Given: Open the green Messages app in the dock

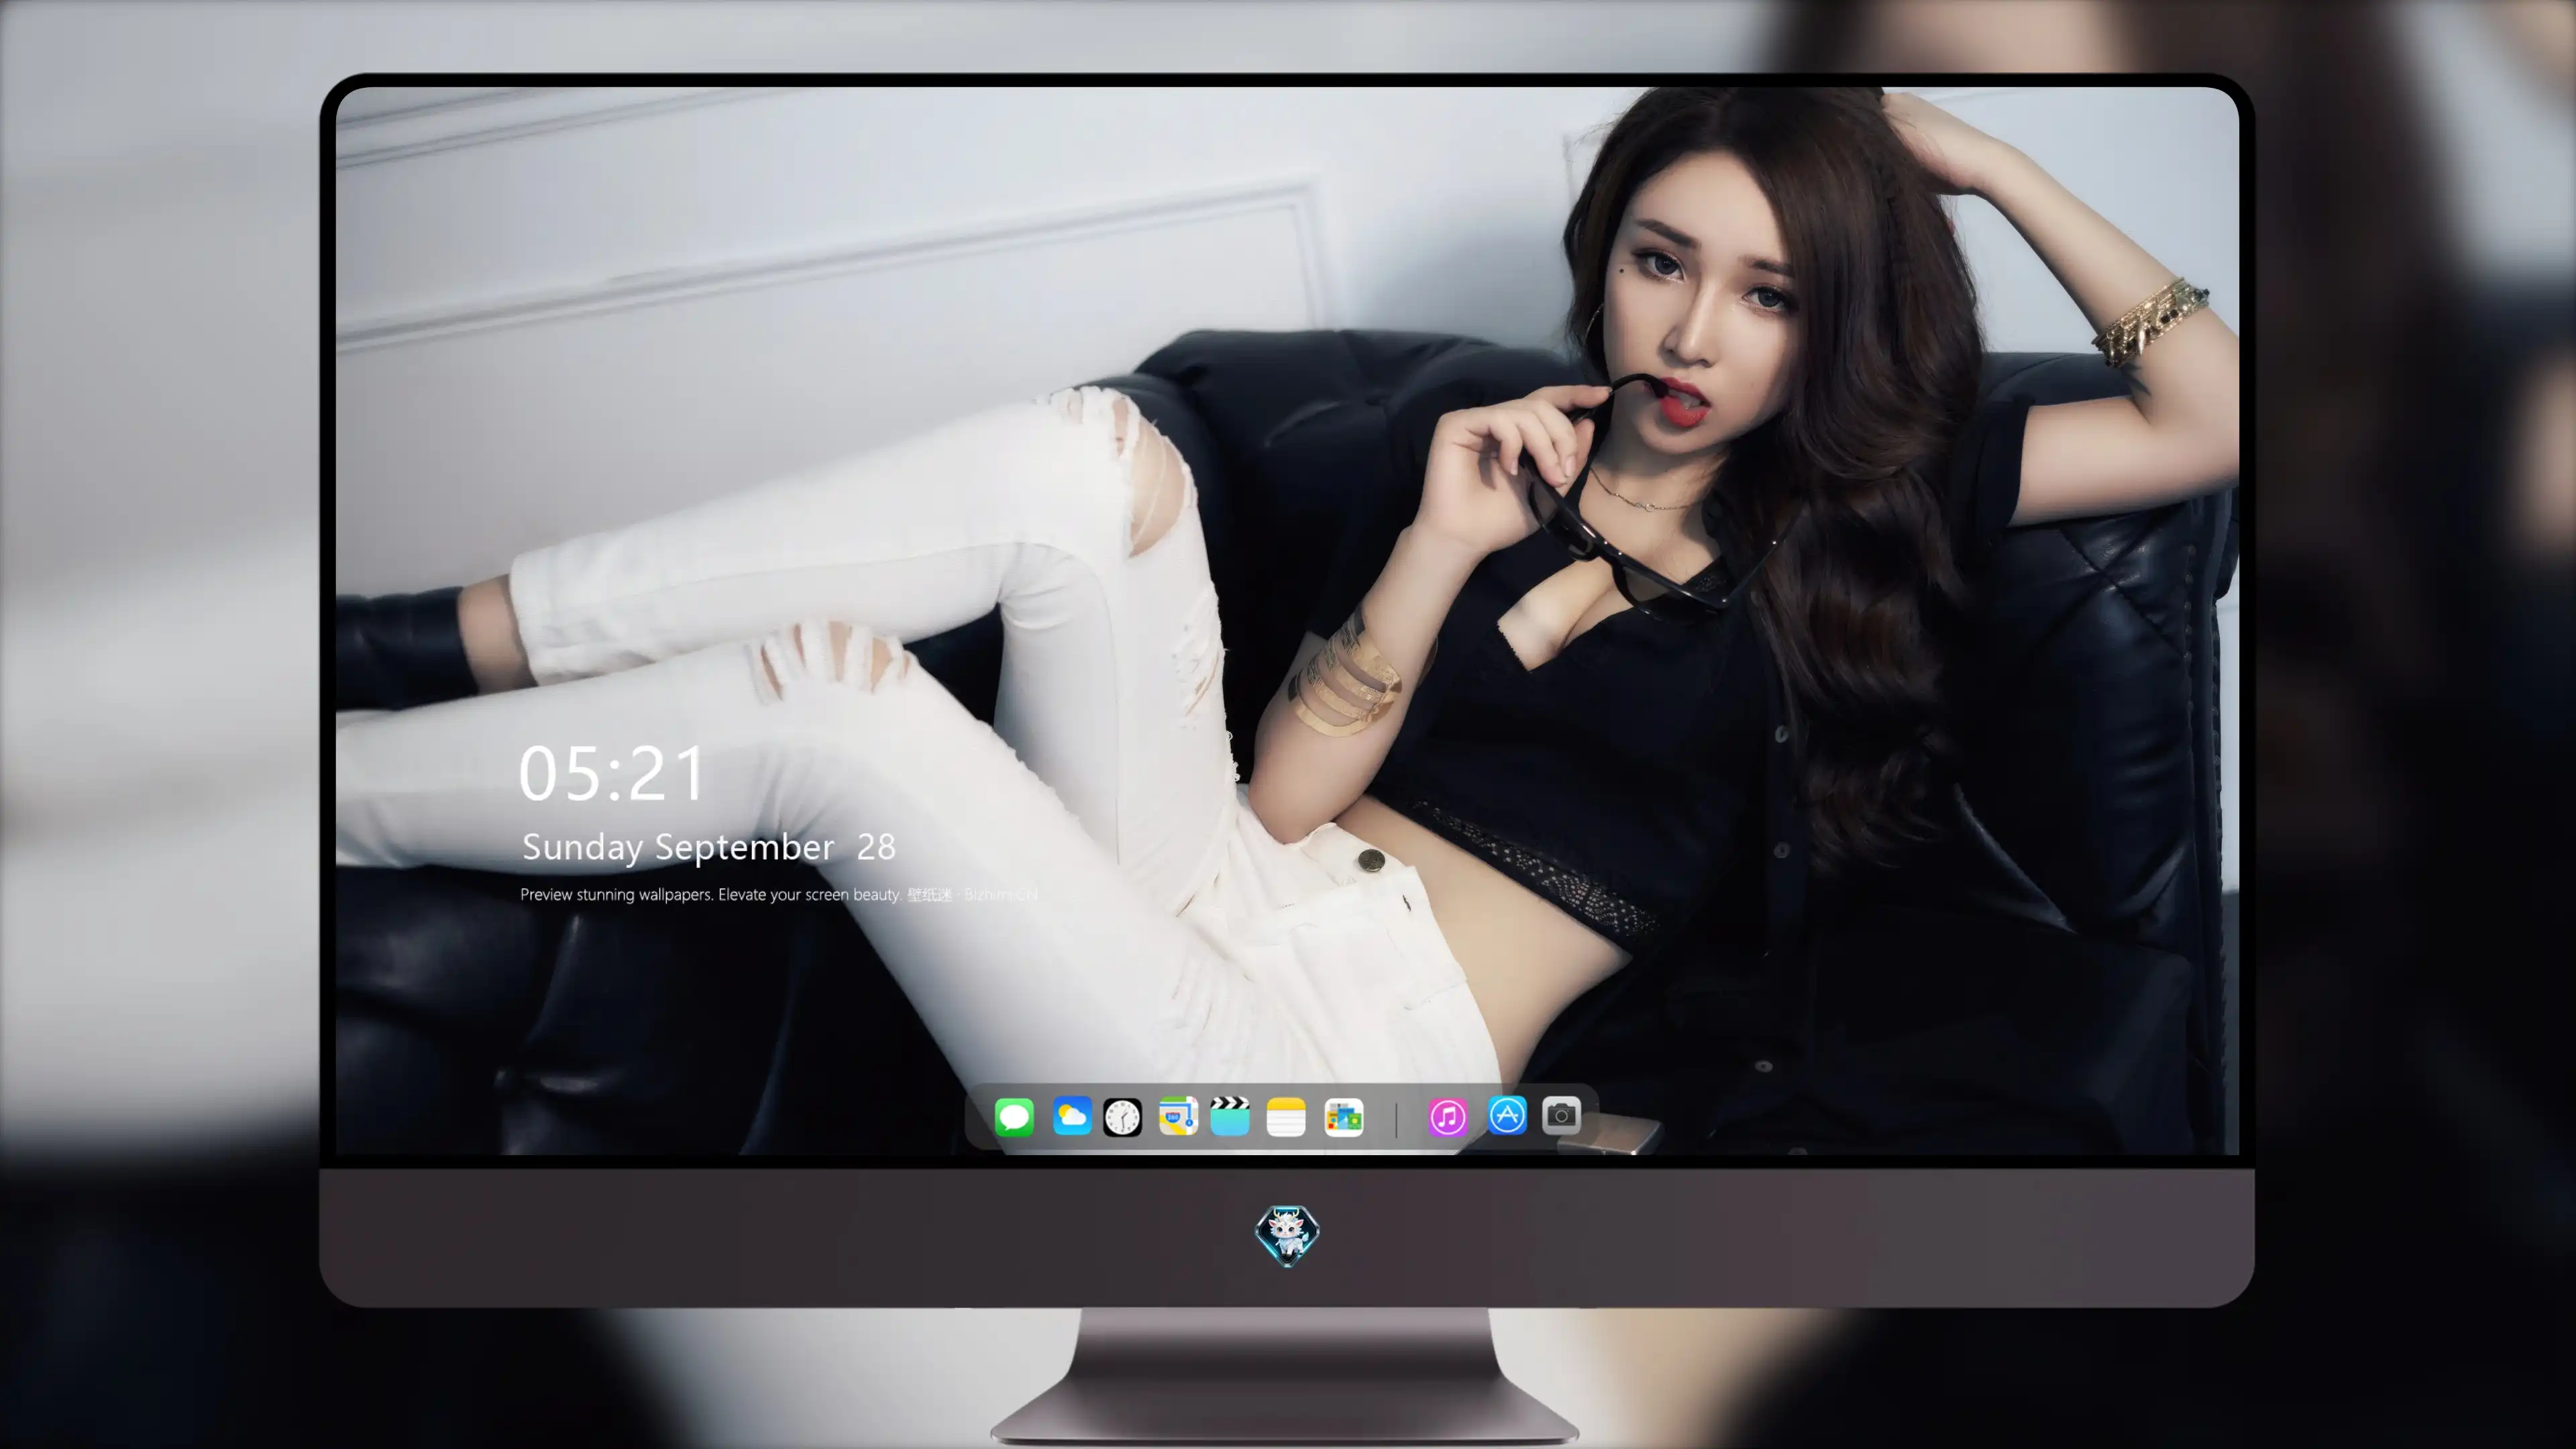Looking at the screenshot, I should [x=1014, y=1116].
